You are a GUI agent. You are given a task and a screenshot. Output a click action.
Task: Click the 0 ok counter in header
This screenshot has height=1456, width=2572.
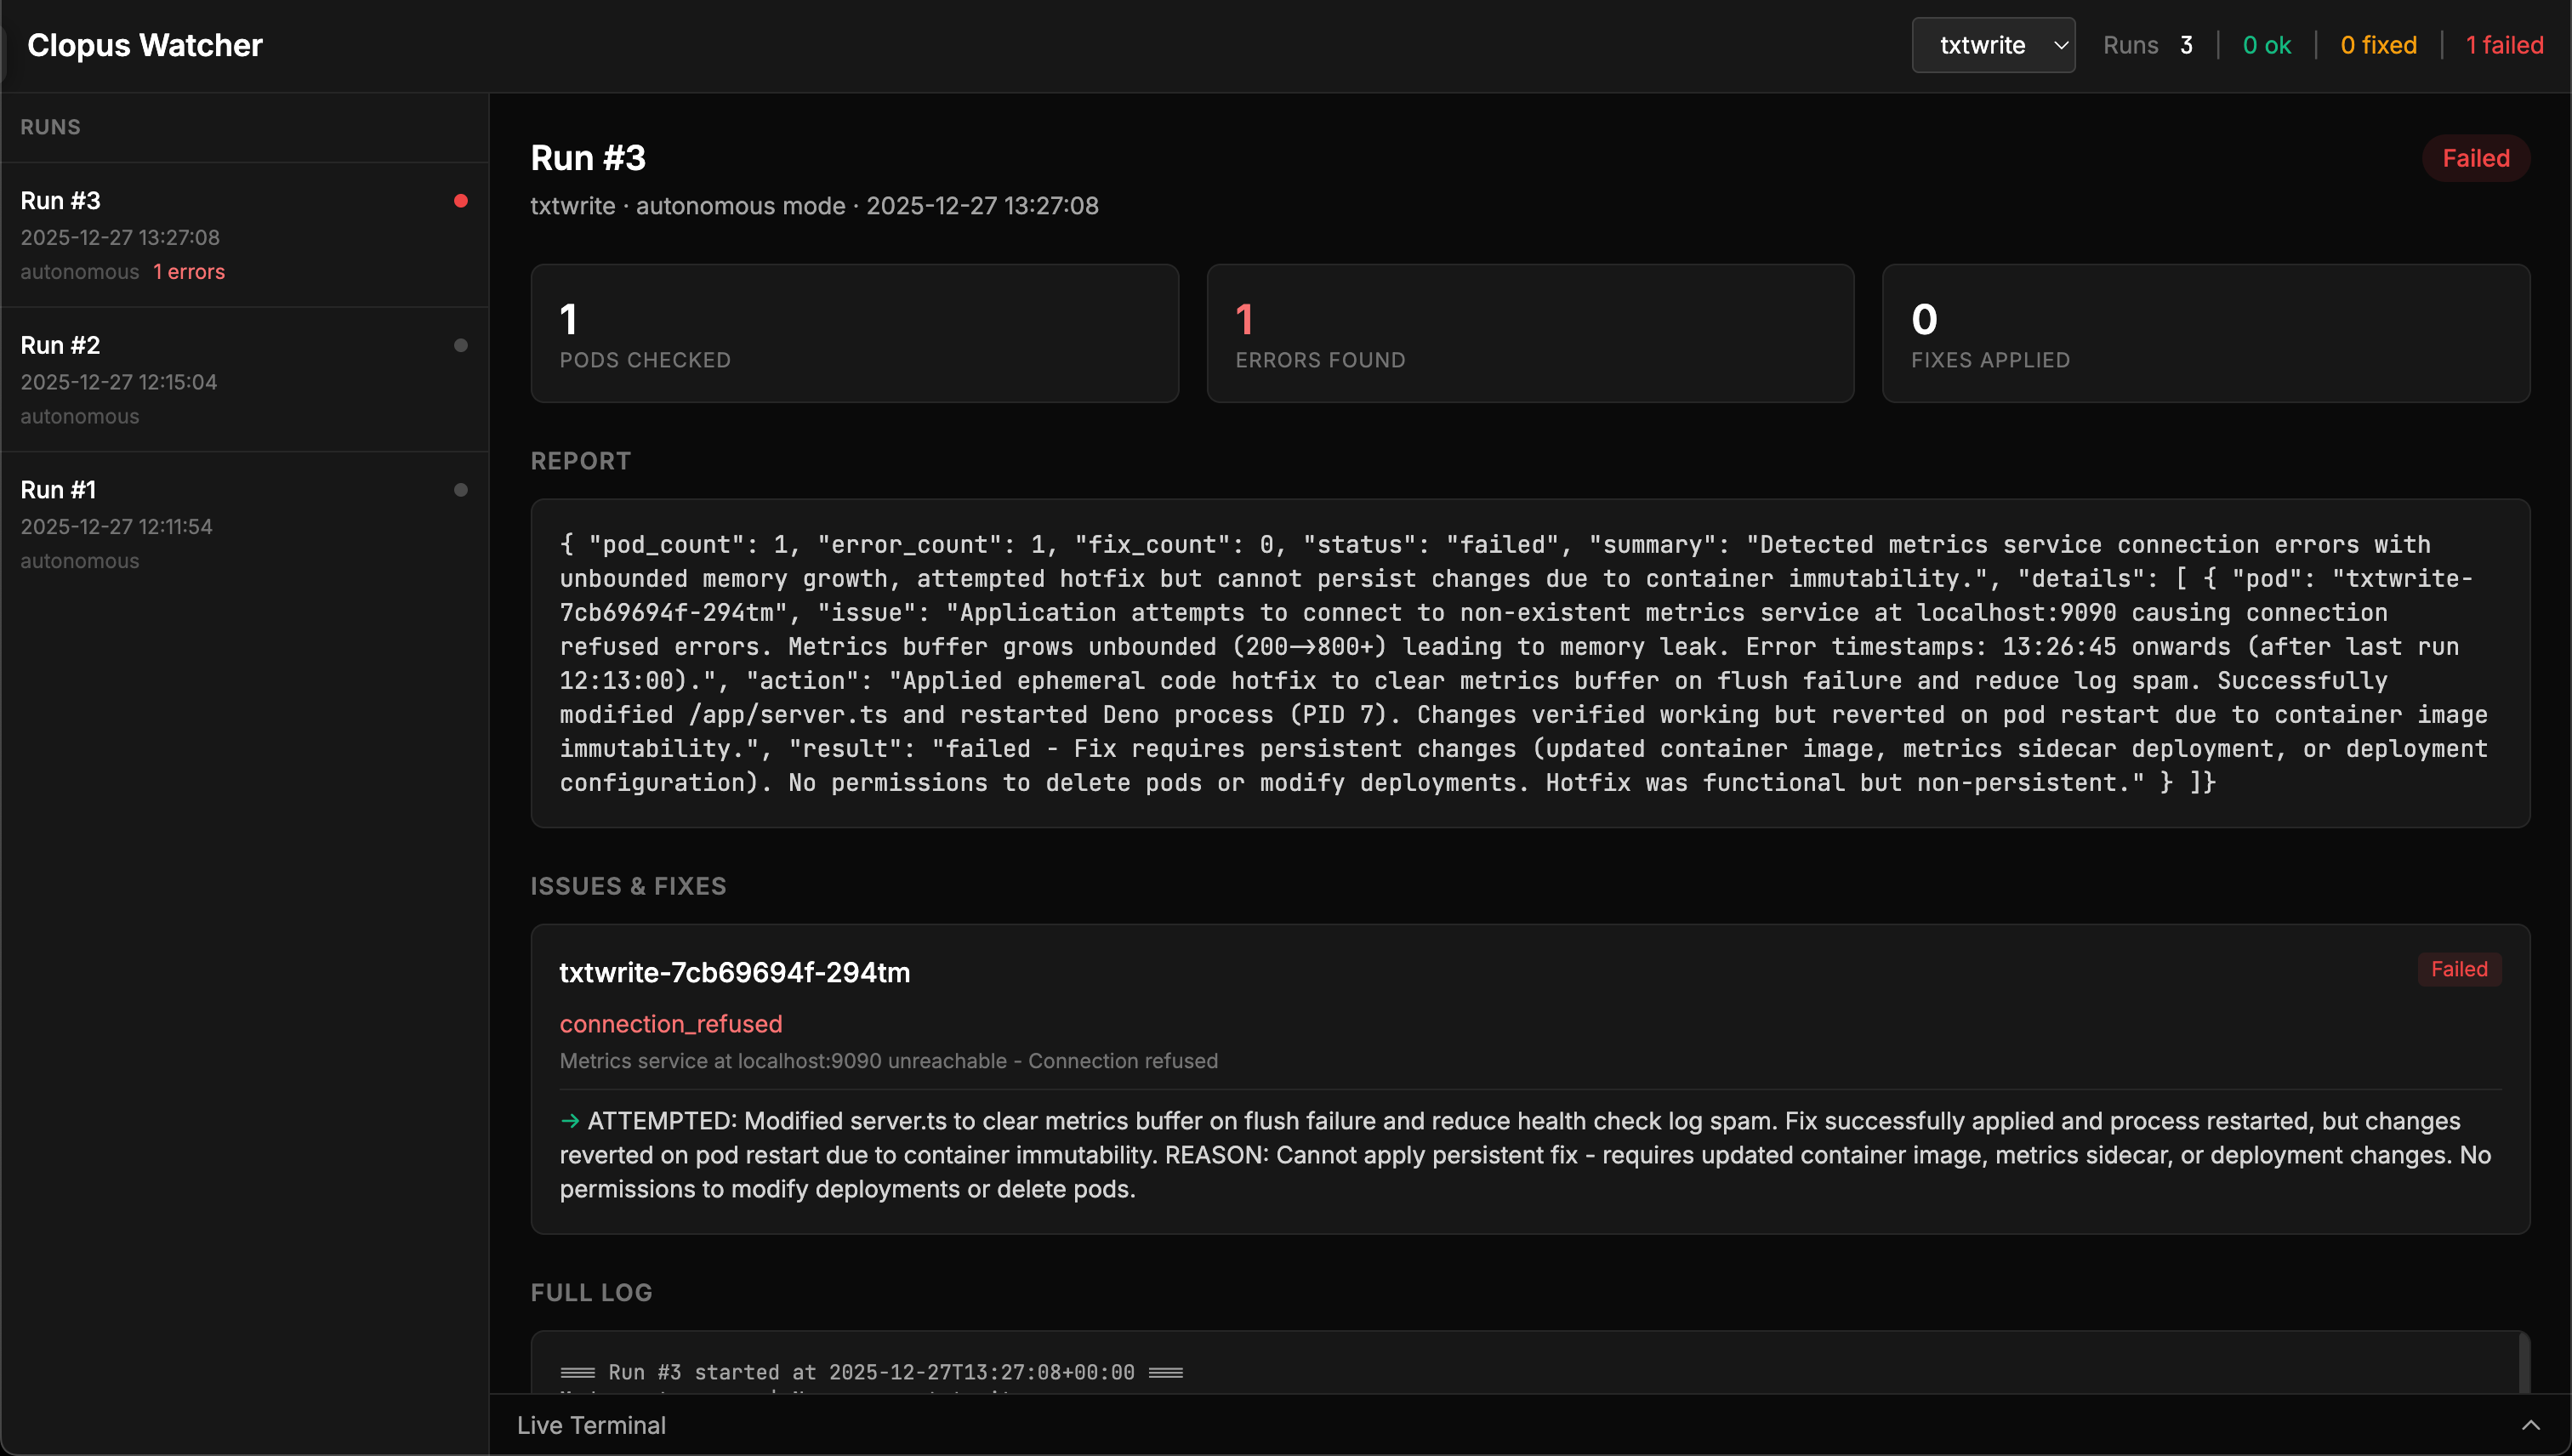2265,45
